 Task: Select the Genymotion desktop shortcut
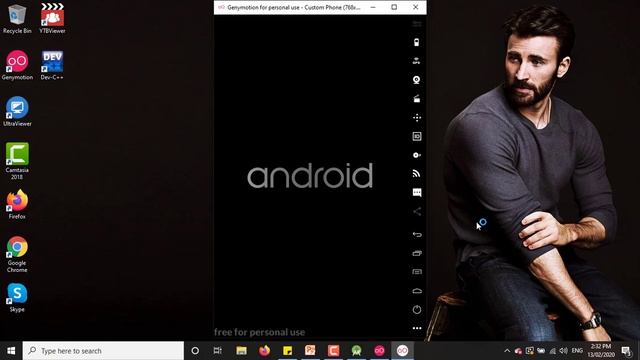tap(17, 65)
